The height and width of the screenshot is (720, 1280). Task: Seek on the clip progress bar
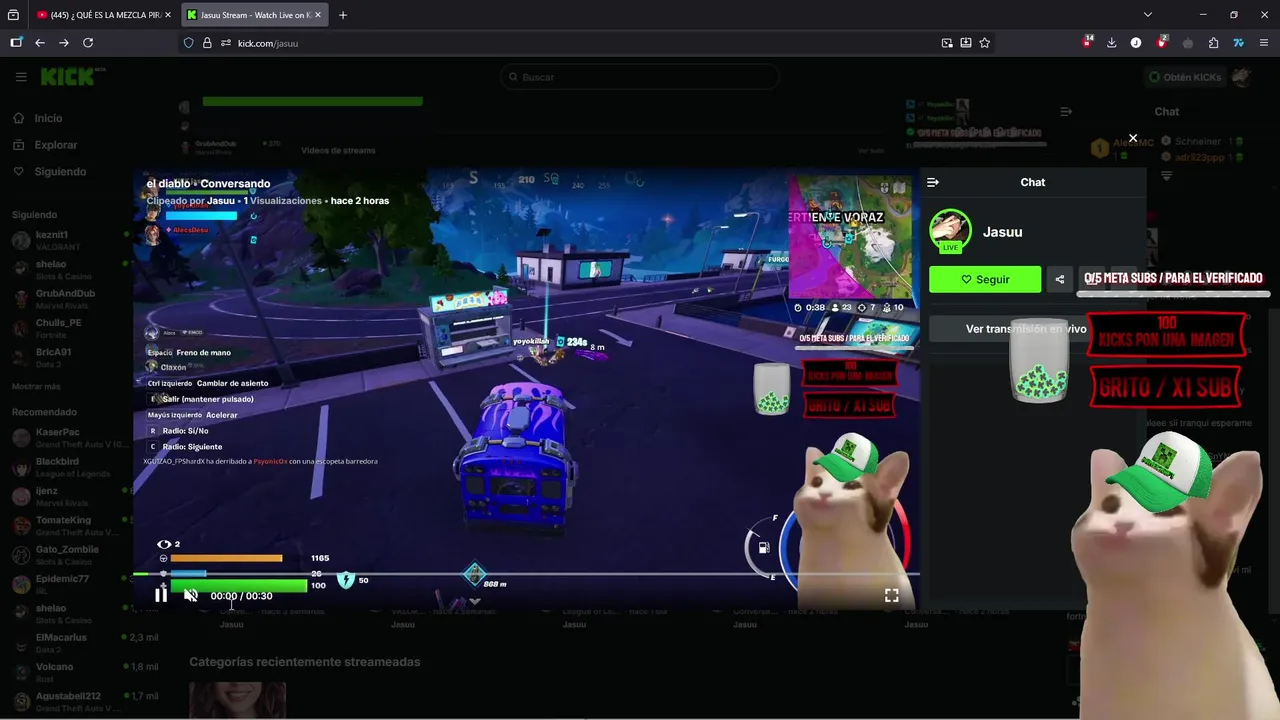[526, 574]
